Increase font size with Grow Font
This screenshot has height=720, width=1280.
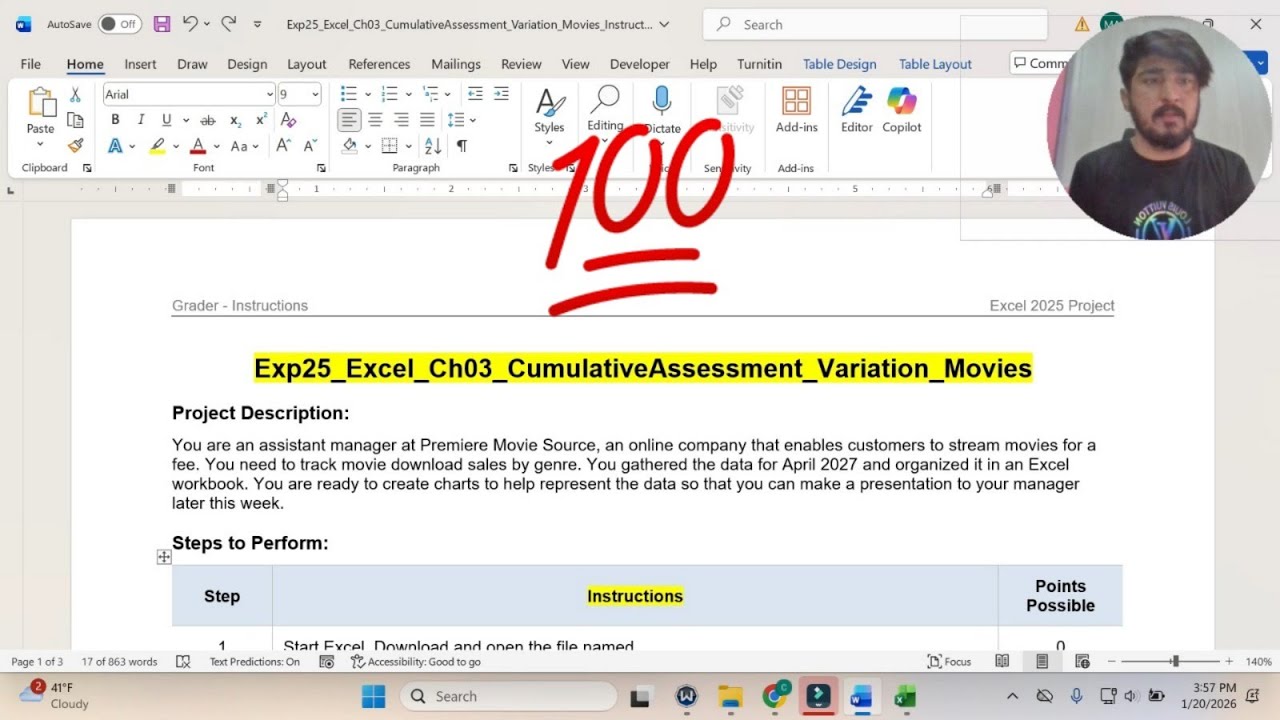pos(283,146)
